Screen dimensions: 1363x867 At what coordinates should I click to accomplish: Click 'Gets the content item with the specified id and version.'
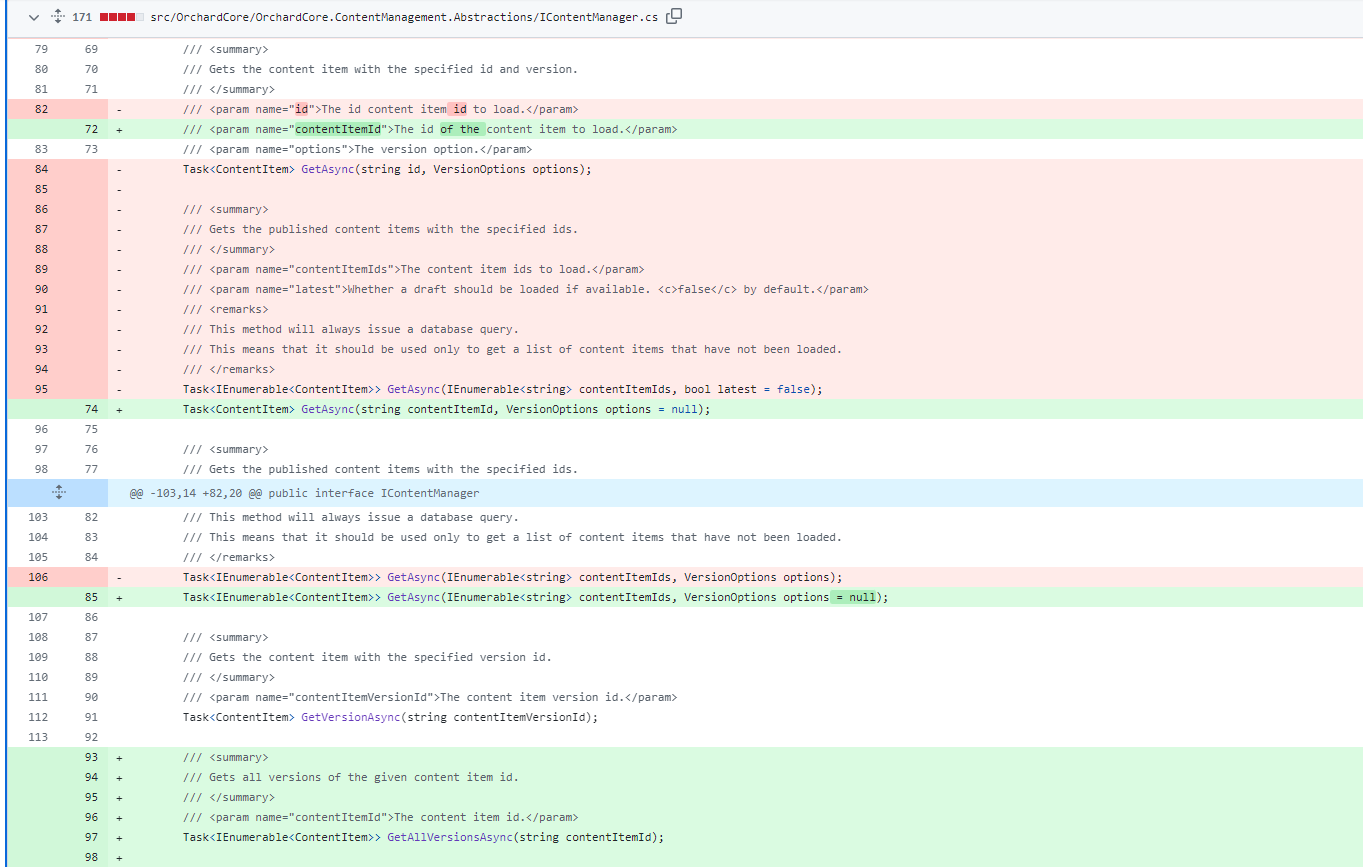click(380, 69)
